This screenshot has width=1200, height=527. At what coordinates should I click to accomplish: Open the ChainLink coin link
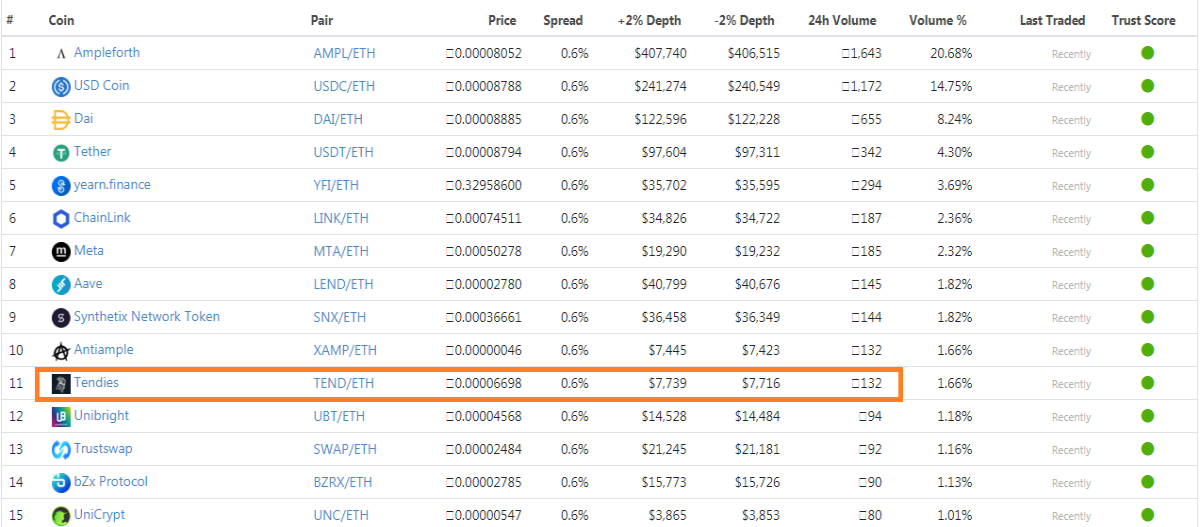pos(102,217)
